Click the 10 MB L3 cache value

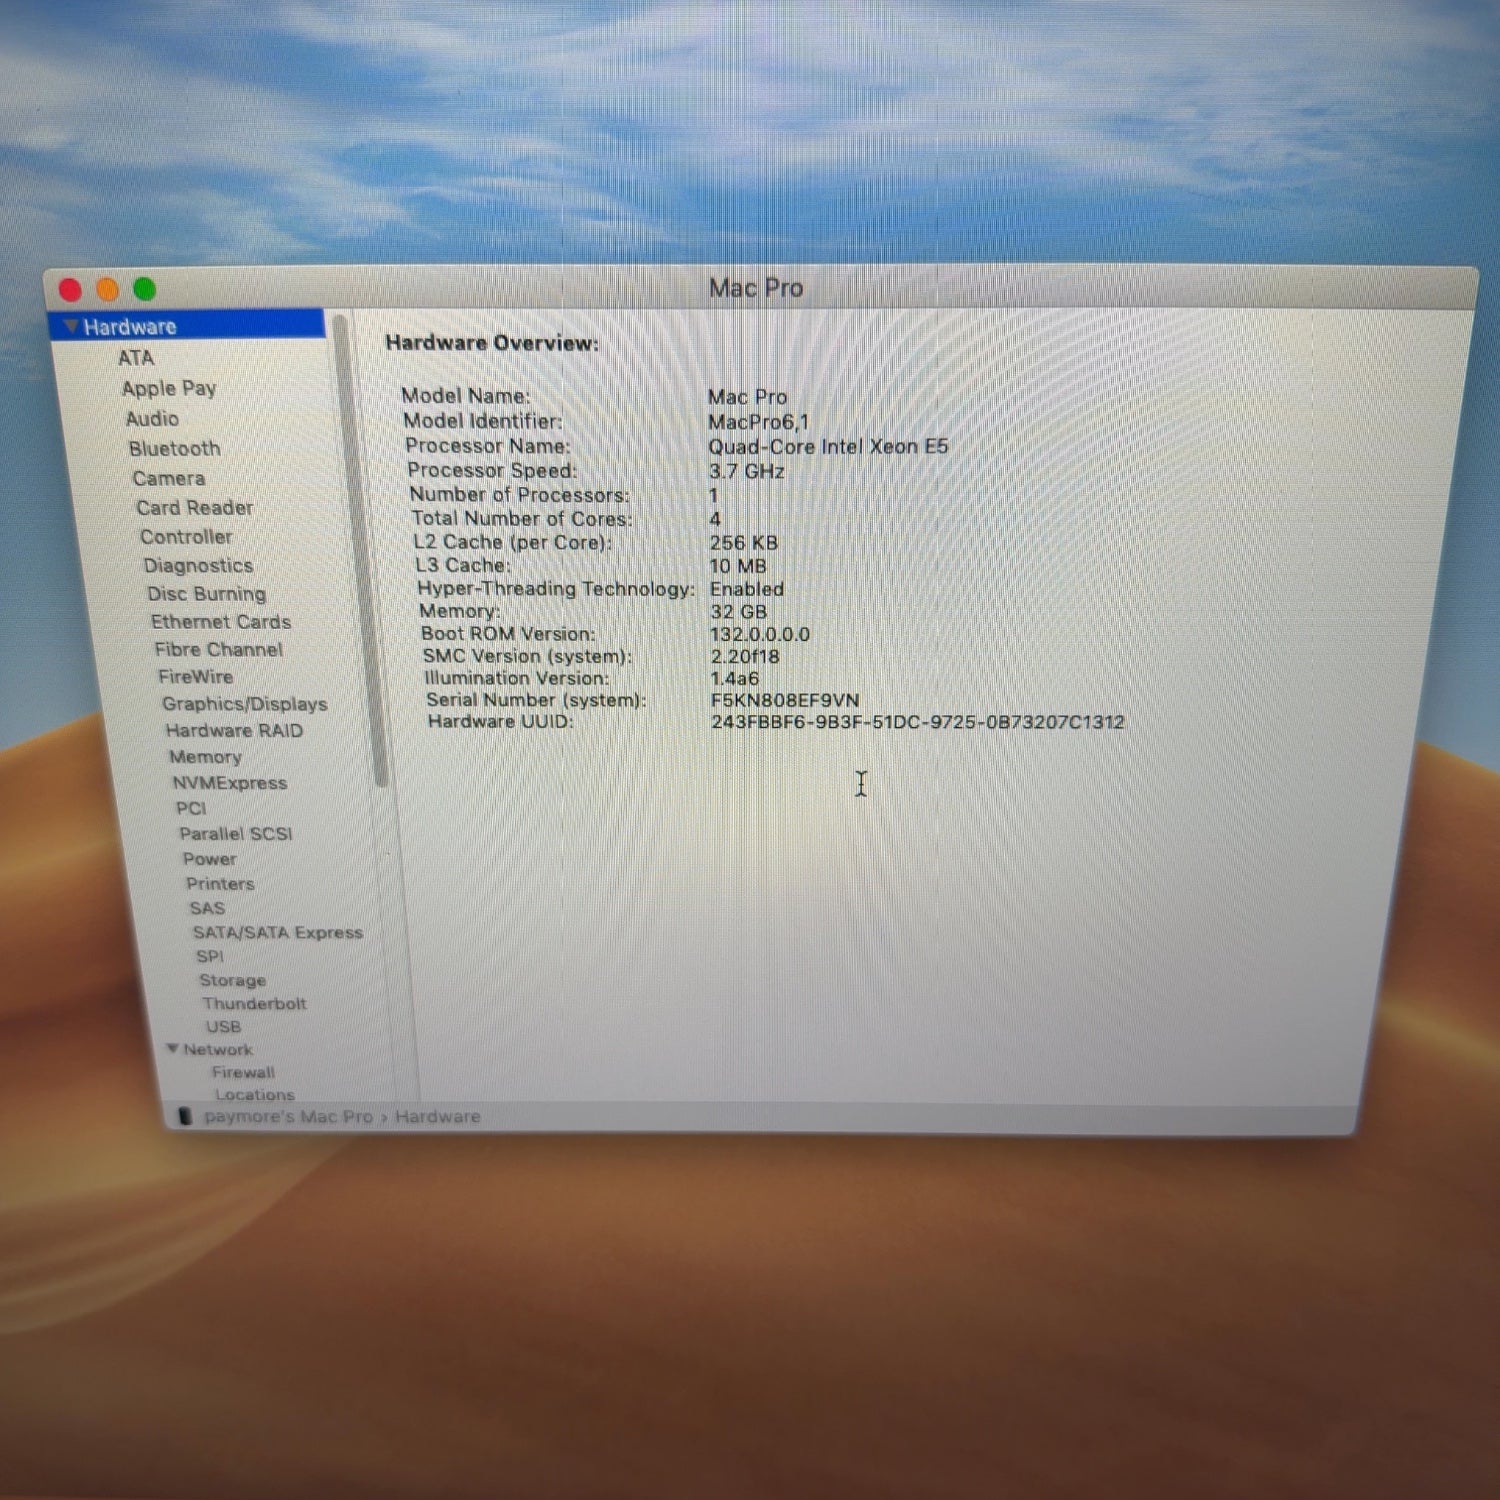pos(737,566)
